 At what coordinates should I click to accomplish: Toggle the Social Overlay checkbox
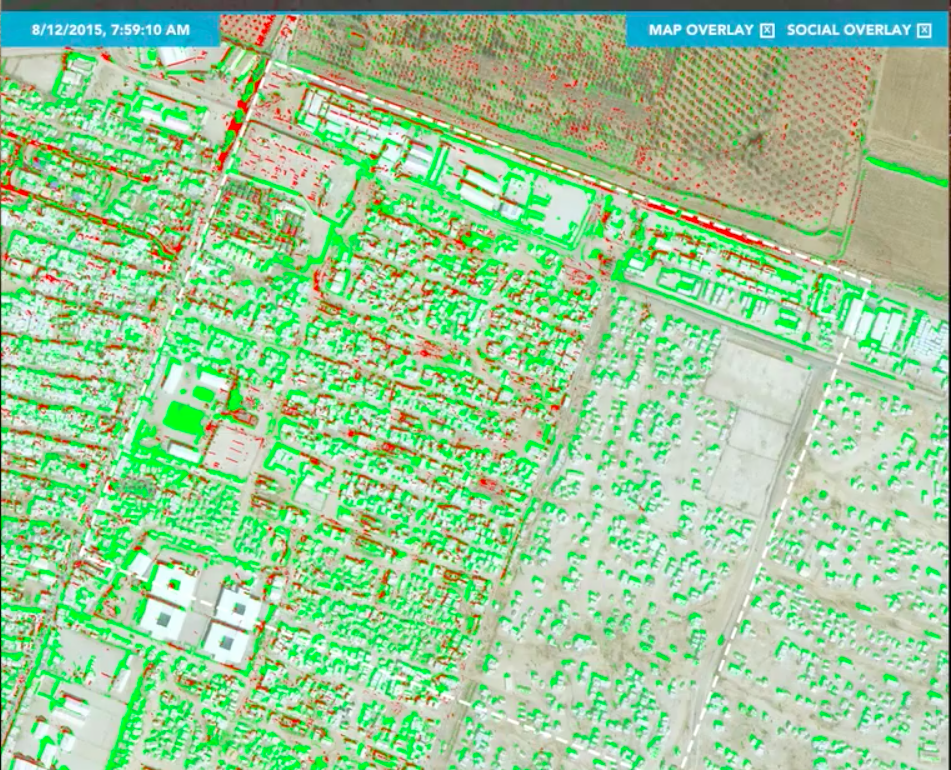pyautogui.click(x=924, y=30)
